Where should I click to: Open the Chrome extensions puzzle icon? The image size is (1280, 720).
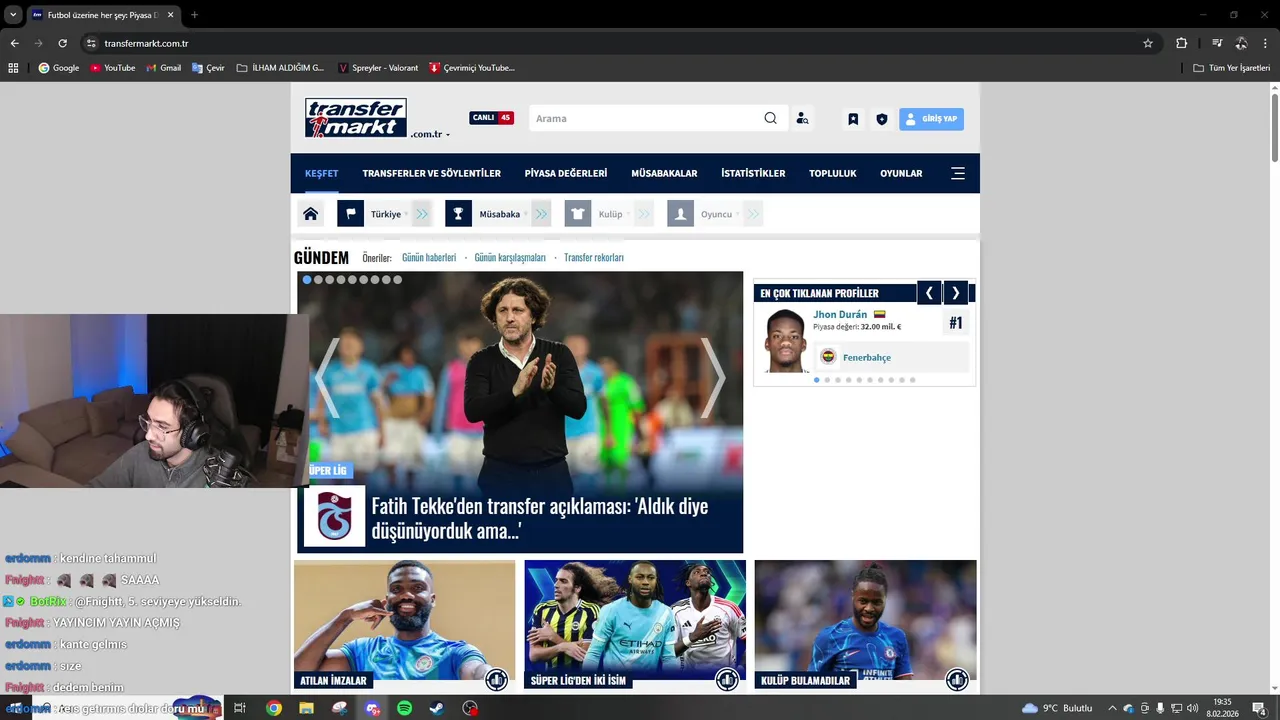pyautogui.click(x=1181, y=43)
